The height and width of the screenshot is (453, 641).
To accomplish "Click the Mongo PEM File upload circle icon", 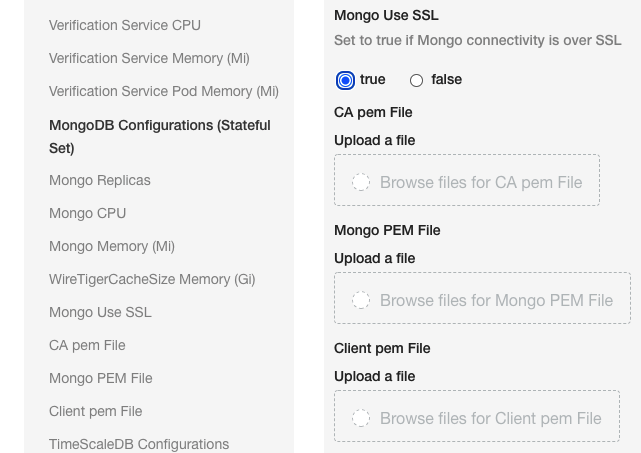I will pyautogui.click(x=361, y=300).
